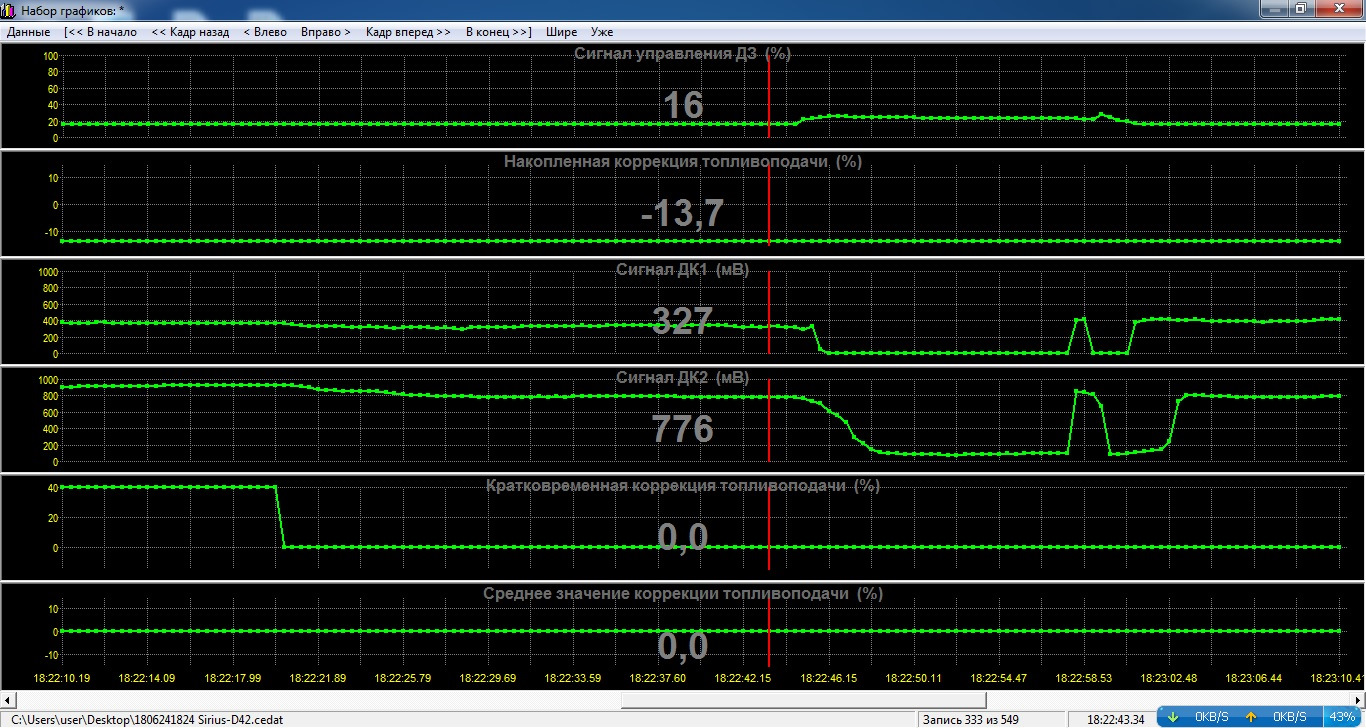Go one frame back with Кадр назад
The image size is (1366, 728).
click(190, 32)
